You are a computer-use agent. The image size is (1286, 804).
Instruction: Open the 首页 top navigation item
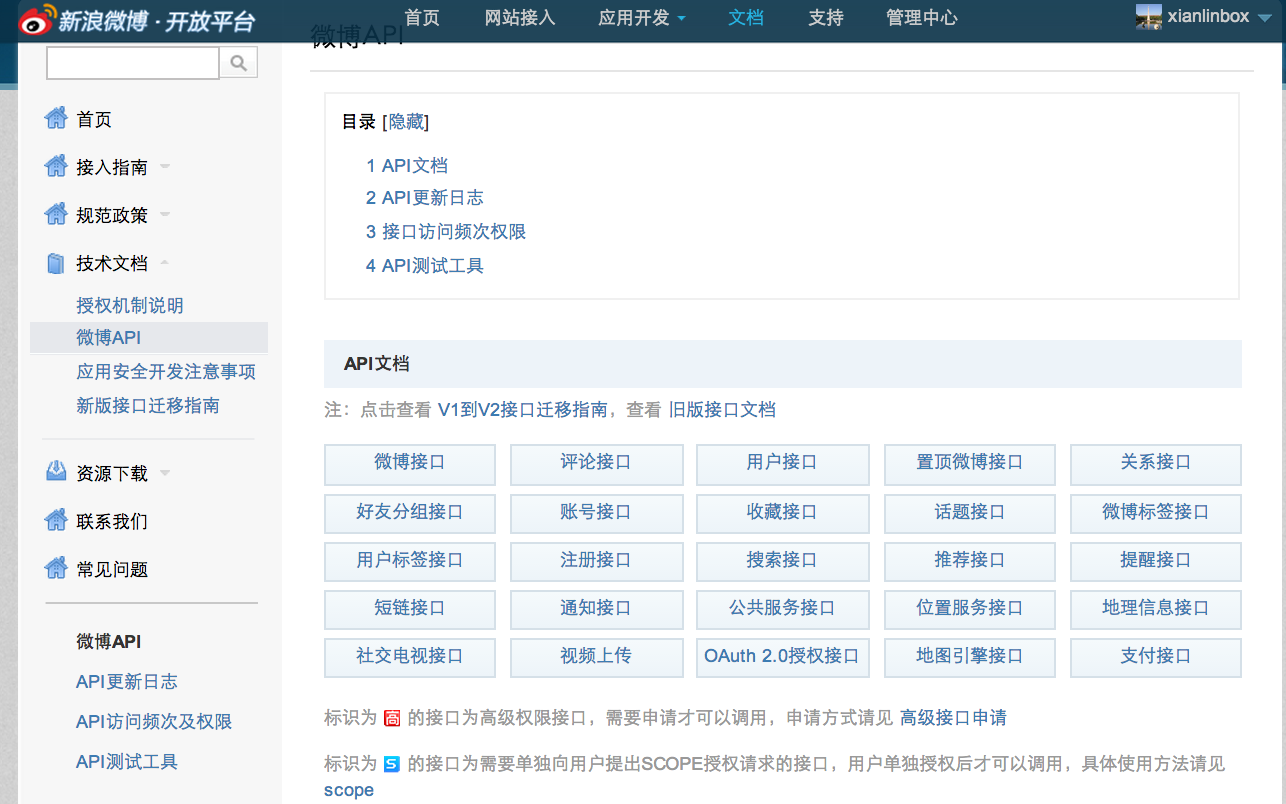pos(422,18)
